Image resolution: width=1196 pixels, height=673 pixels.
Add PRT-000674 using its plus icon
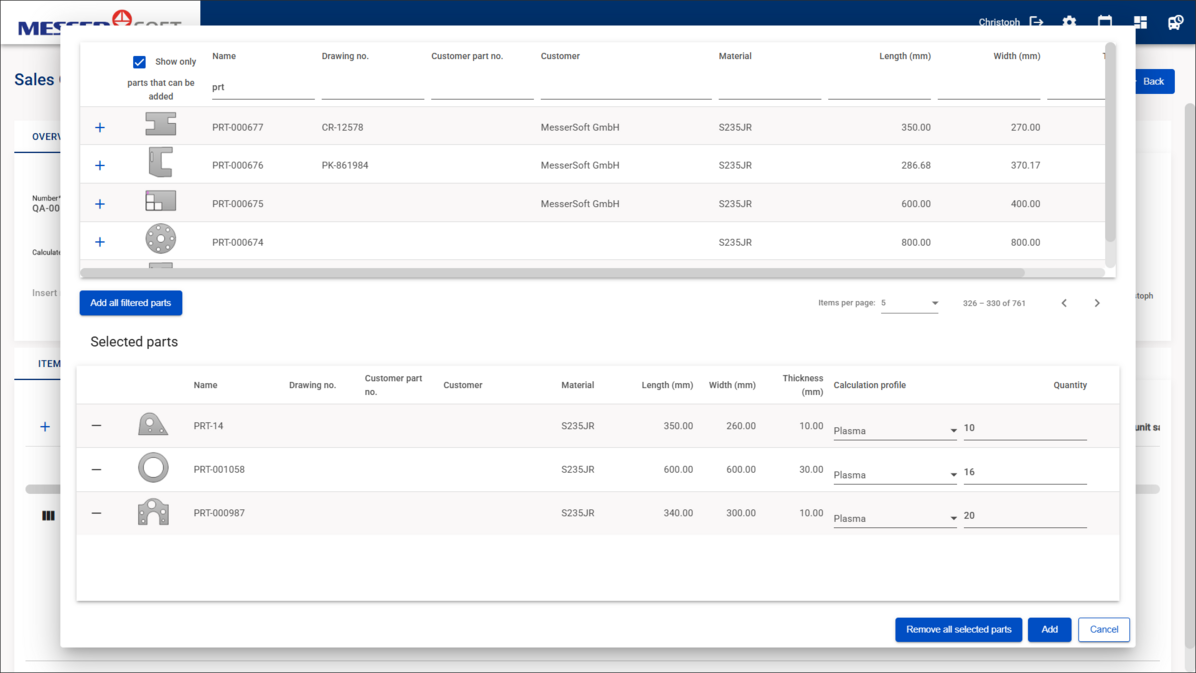(100, 242)
